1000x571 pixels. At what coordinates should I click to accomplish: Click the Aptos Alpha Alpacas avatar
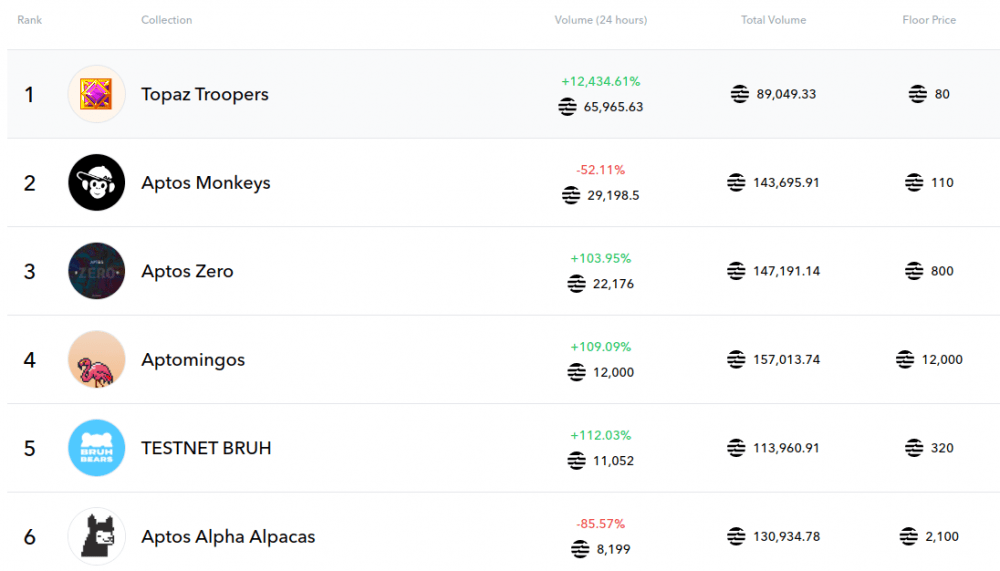[x=96, y=536]
